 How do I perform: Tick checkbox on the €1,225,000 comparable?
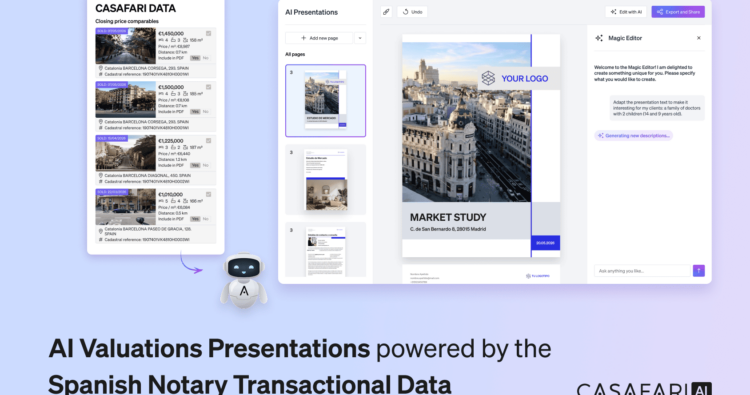[x=209, y=141]
